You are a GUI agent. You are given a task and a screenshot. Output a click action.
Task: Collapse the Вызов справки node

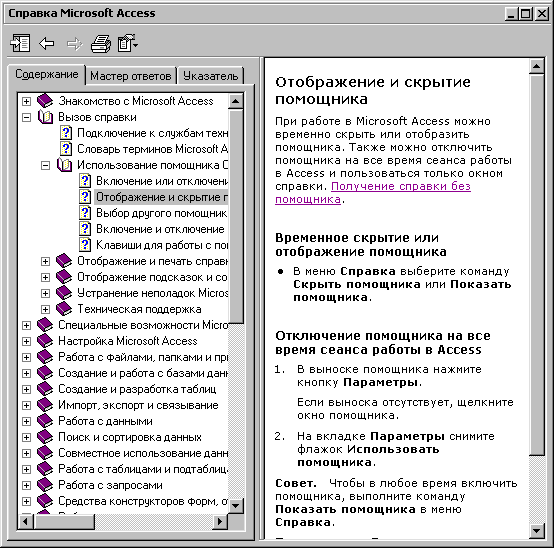point(26,117)
